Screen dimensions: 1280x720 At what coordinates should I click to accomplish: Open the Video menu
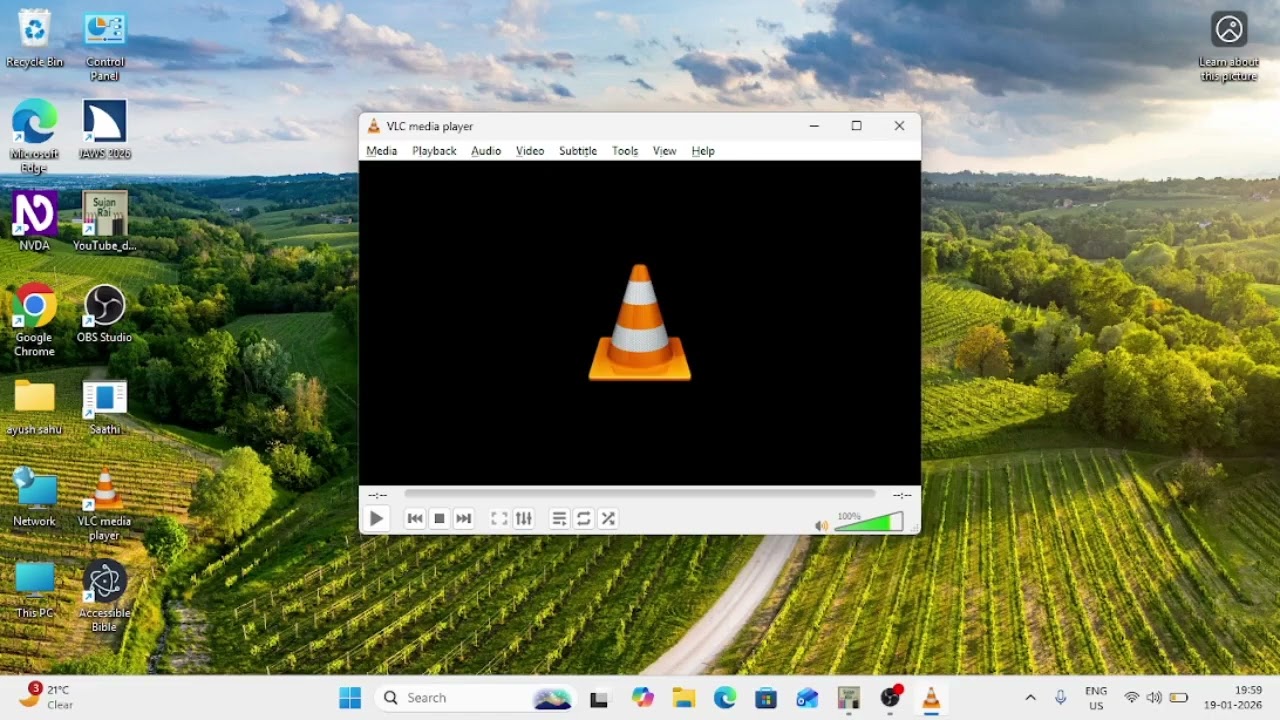point(530,151)
